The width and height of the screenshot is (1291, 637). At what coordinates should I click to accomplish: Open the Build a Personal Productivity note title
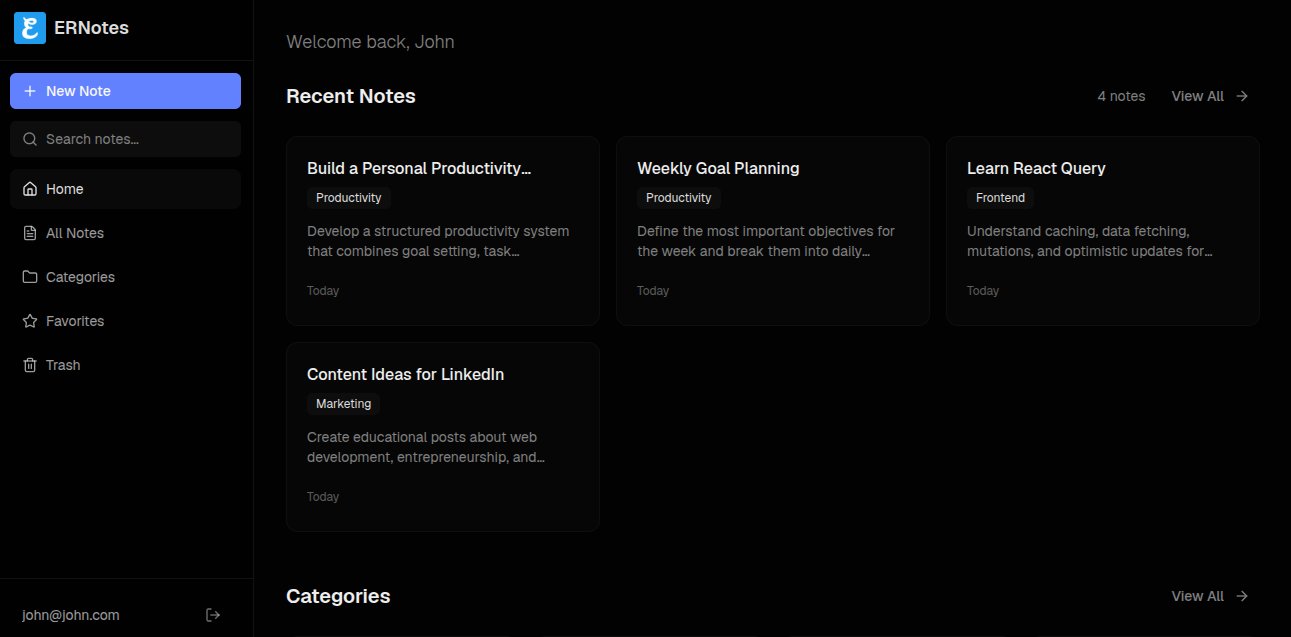pyautogui.click(x=419, y=168)
